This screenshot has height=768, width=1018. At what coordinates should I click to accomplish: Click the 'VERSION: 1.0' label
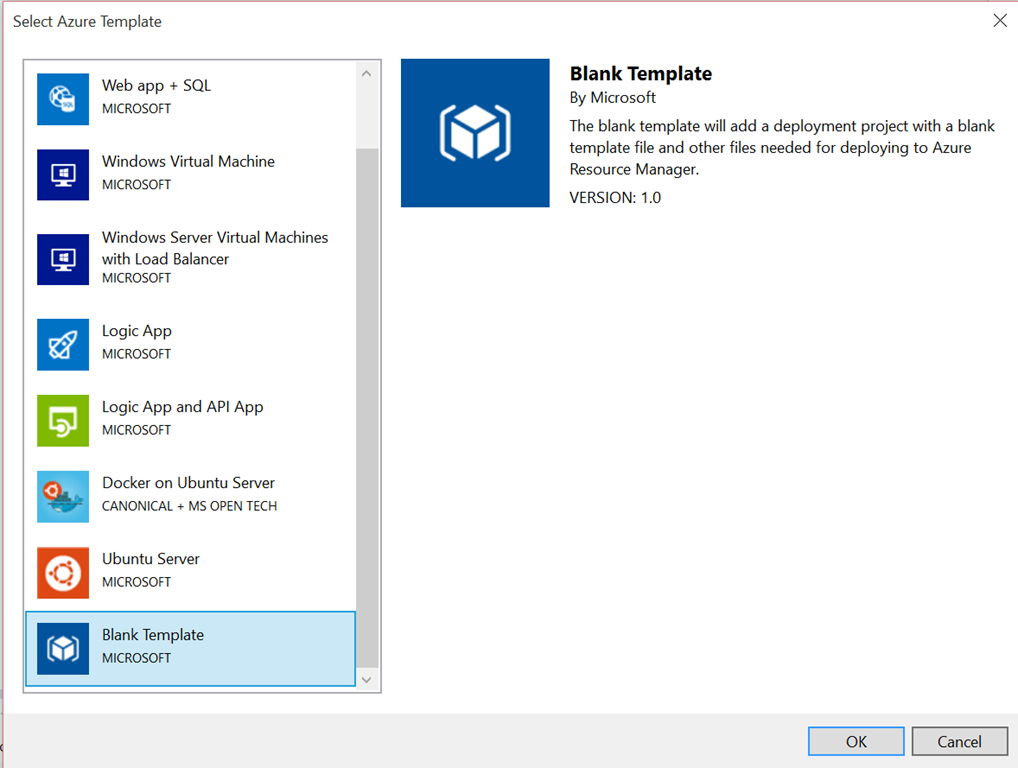tap(615, 198)
